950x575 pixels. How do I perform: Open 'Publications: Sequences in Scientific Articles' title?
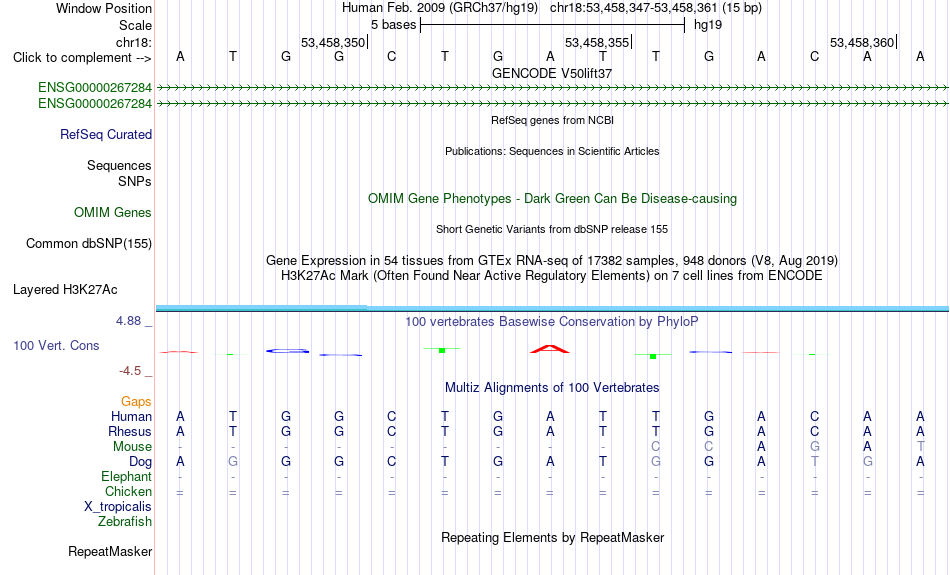(552, 151)
